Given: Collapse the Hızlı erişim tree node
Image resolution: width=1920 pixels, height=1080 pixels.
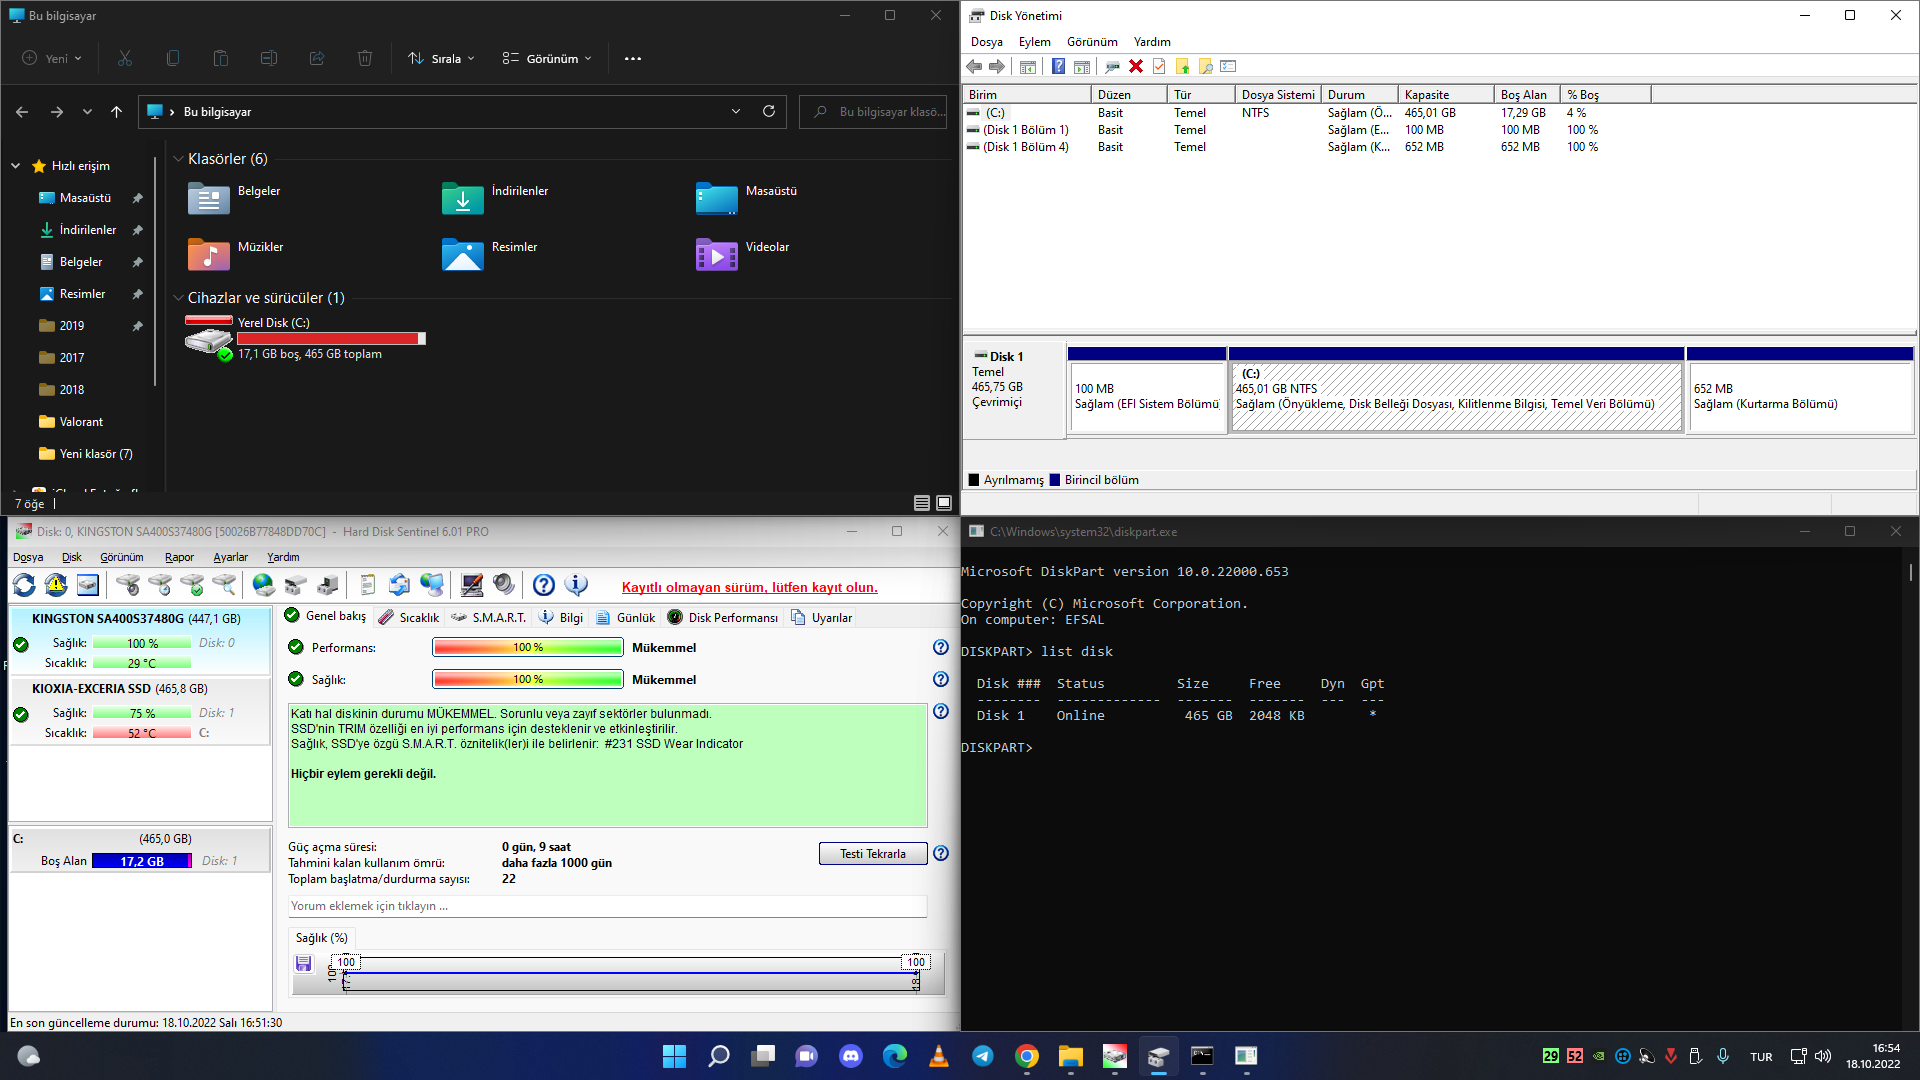Looking at the screenshot, I should (x=16, y=166).
